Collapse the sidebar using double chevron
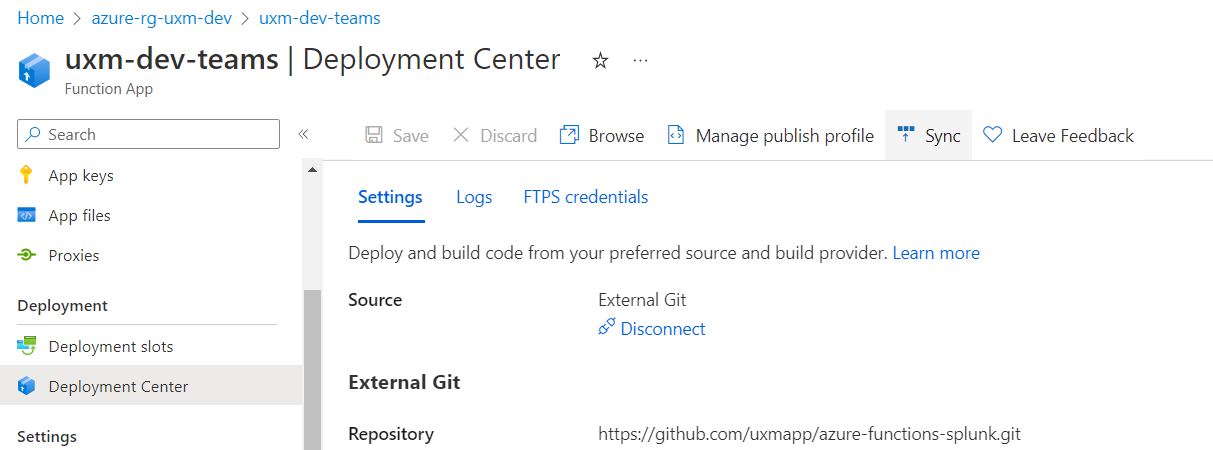This screenshot has width=1213, height=450. (x=303, y=134)
